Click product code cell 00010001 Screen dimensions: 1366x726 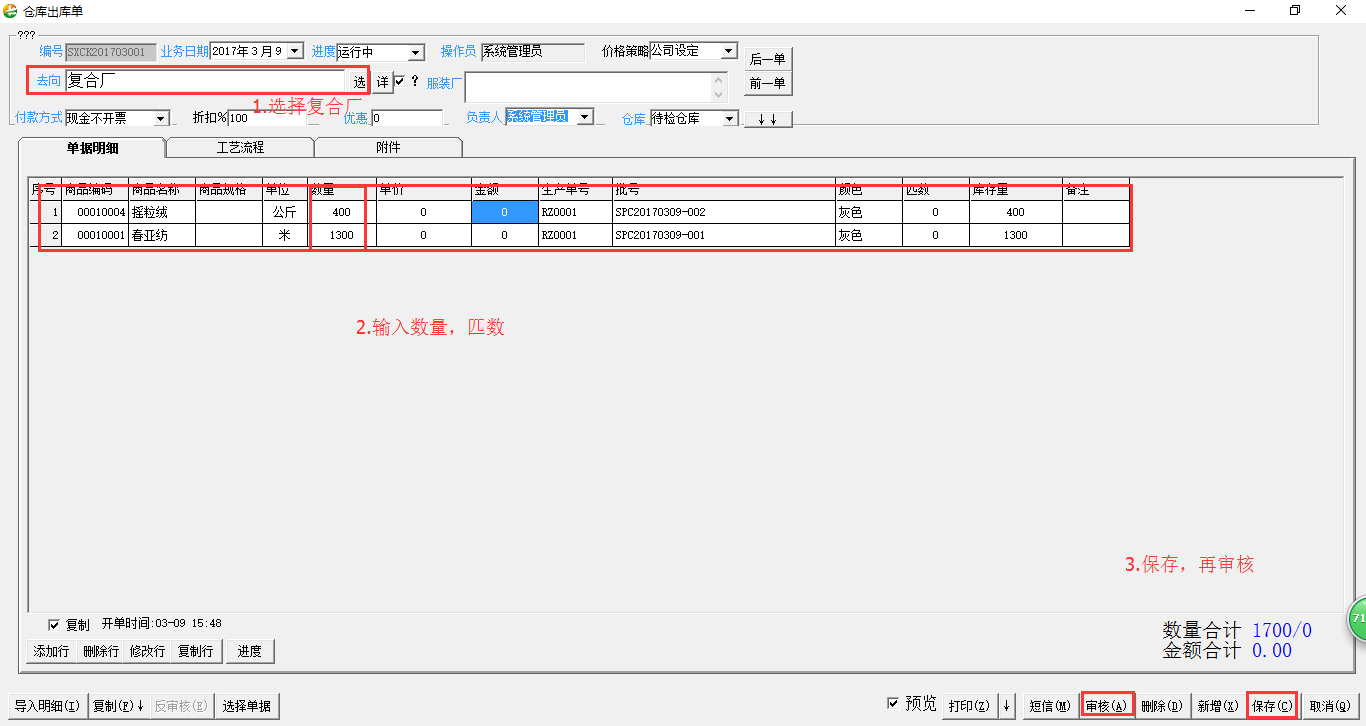(x=95, y=235)
